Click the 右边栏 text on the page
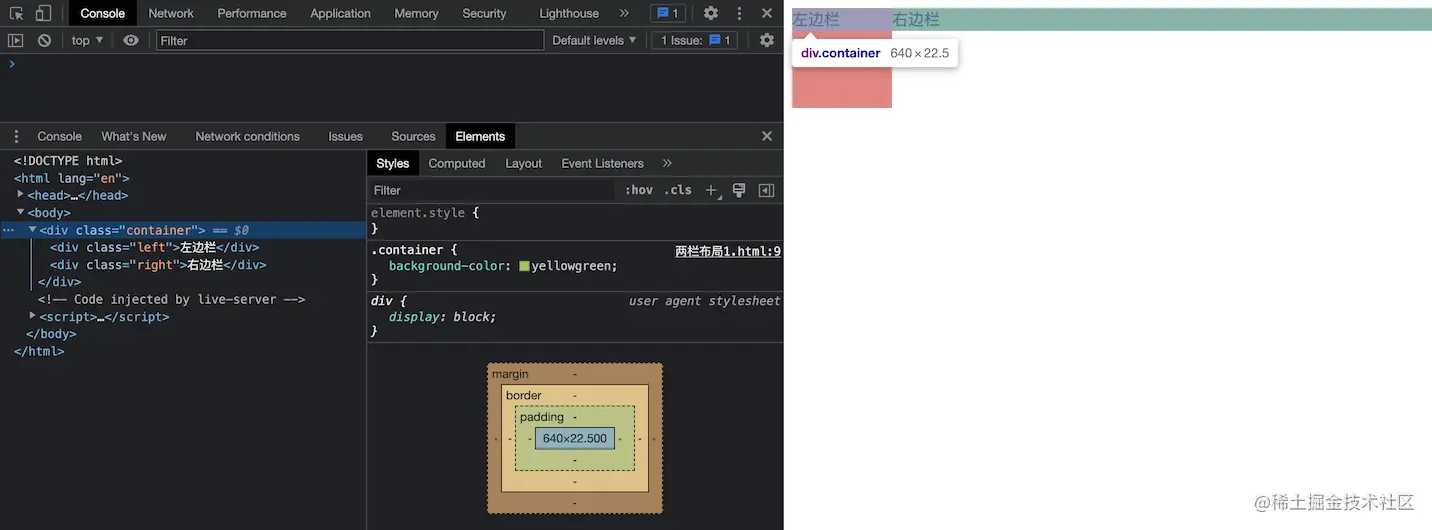This screenshot has height=530, width=1432. click(916, 19)
